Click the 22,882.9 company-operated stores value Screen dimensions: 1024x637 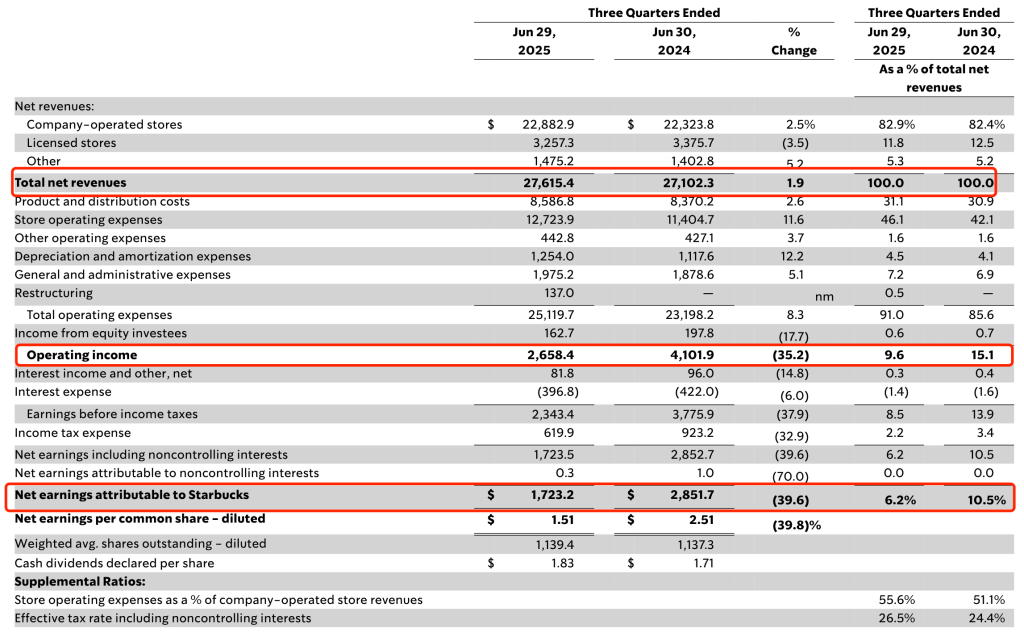tap(548, 124)
